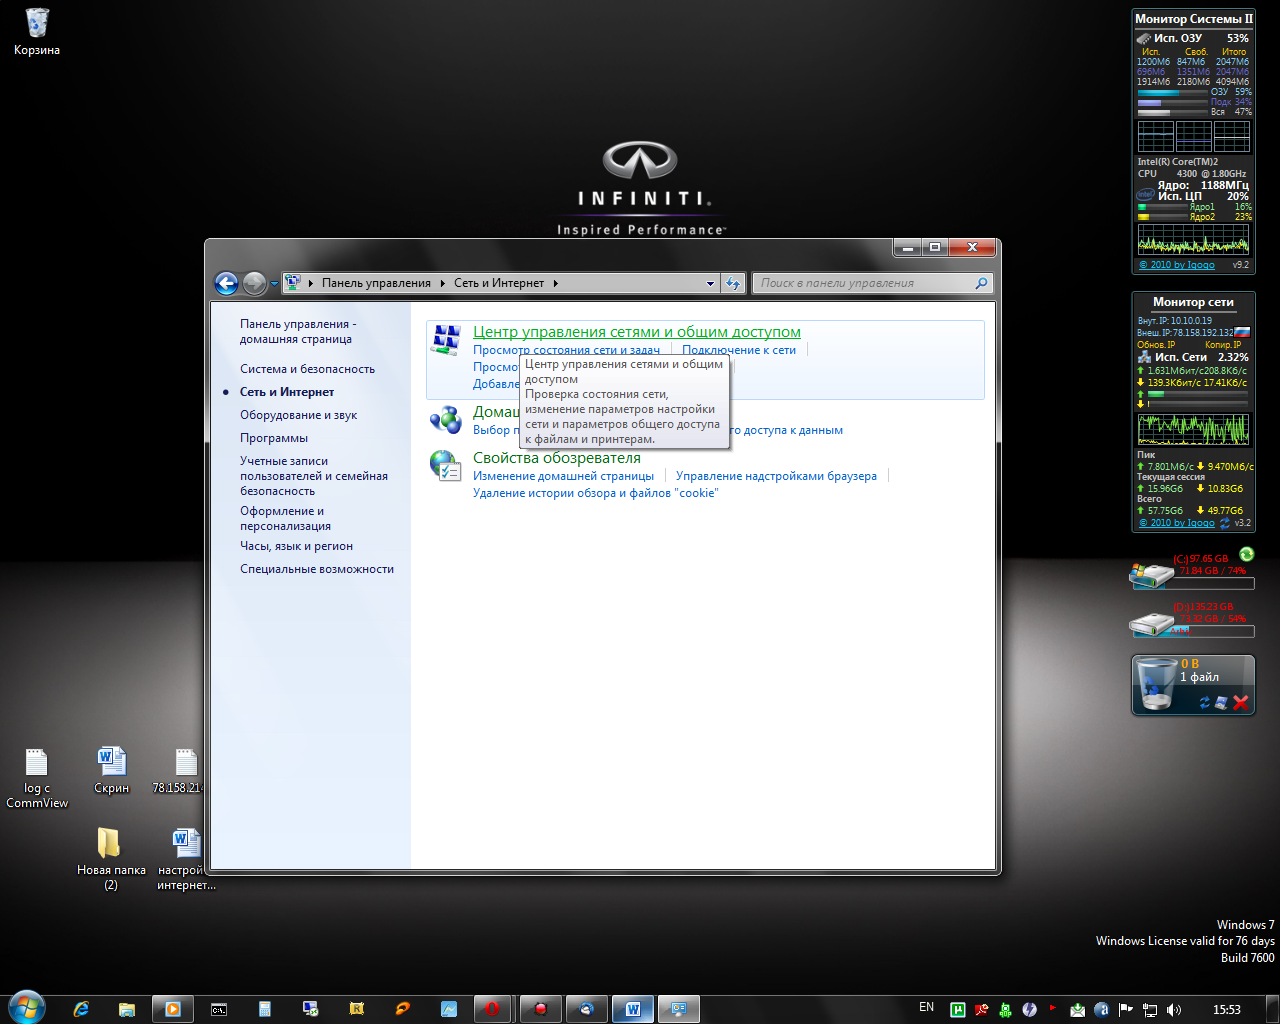Open Панель управления - домашняя страница link
The image size is (1280, 1024).
pos(297,331)
